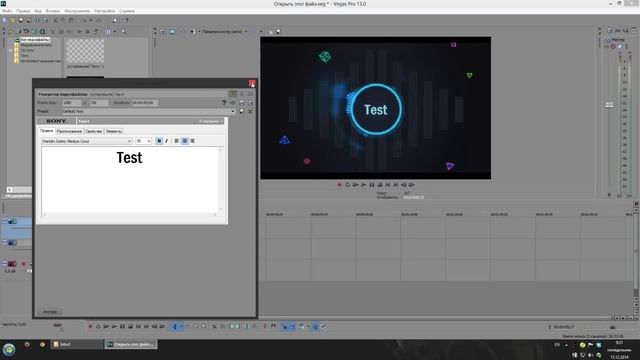Set text alignment to left

176,141
